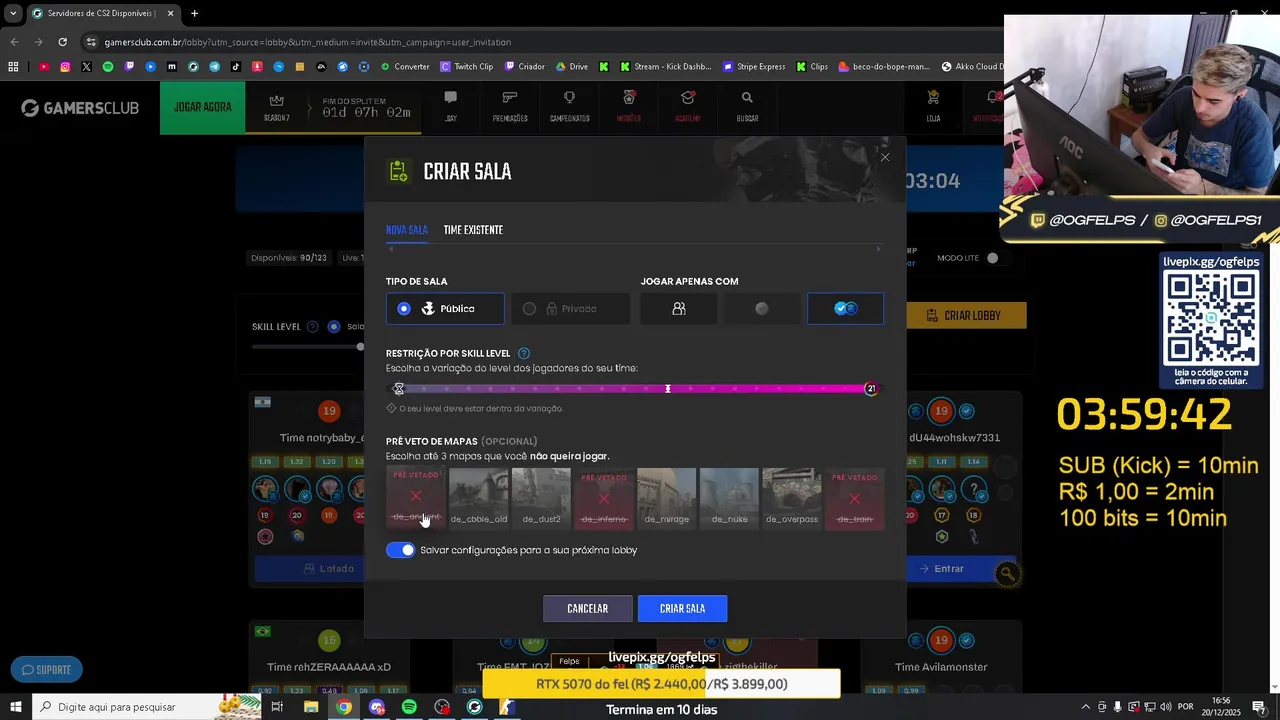Close the Criar Sala dialog with X
The height and width of the screenshot is (720, 1280).
click(884, 157)
